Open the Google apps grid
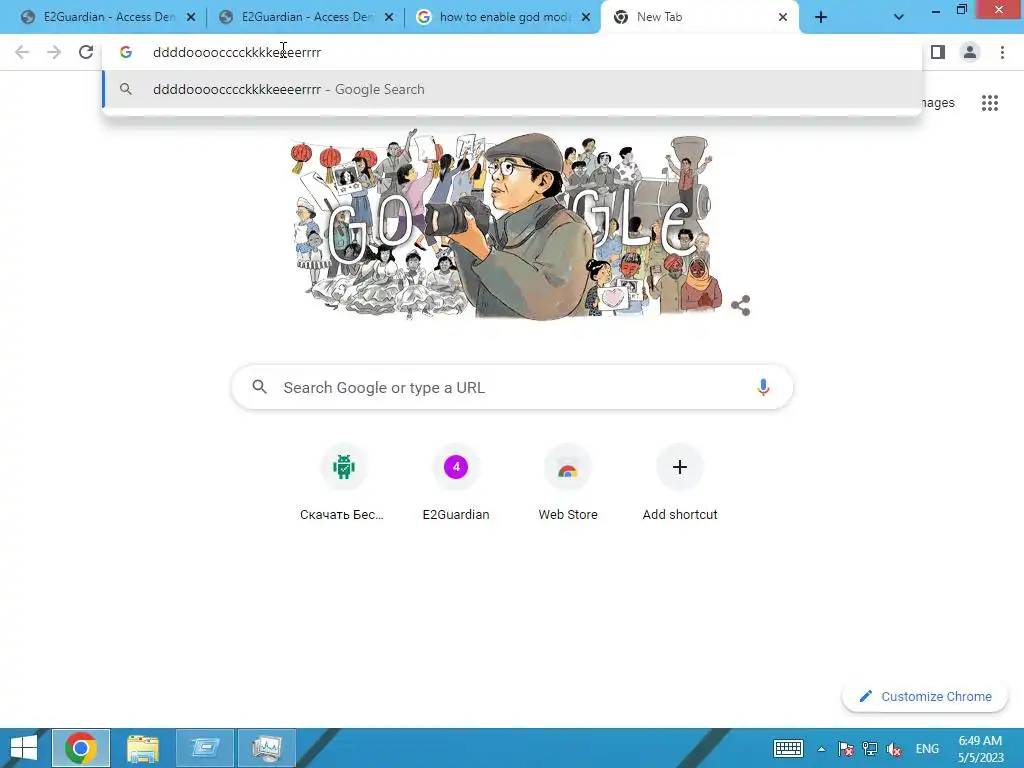Image resolution: width=1024 pixels, height=768 pixels. click(989, 103)
